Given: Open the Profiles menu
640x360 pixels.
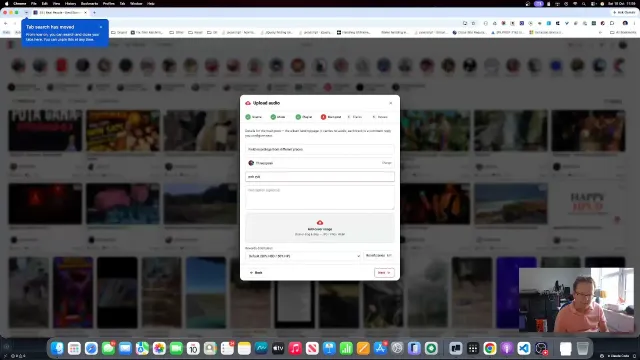Looking at the screenshot, I should click(109, 3).
